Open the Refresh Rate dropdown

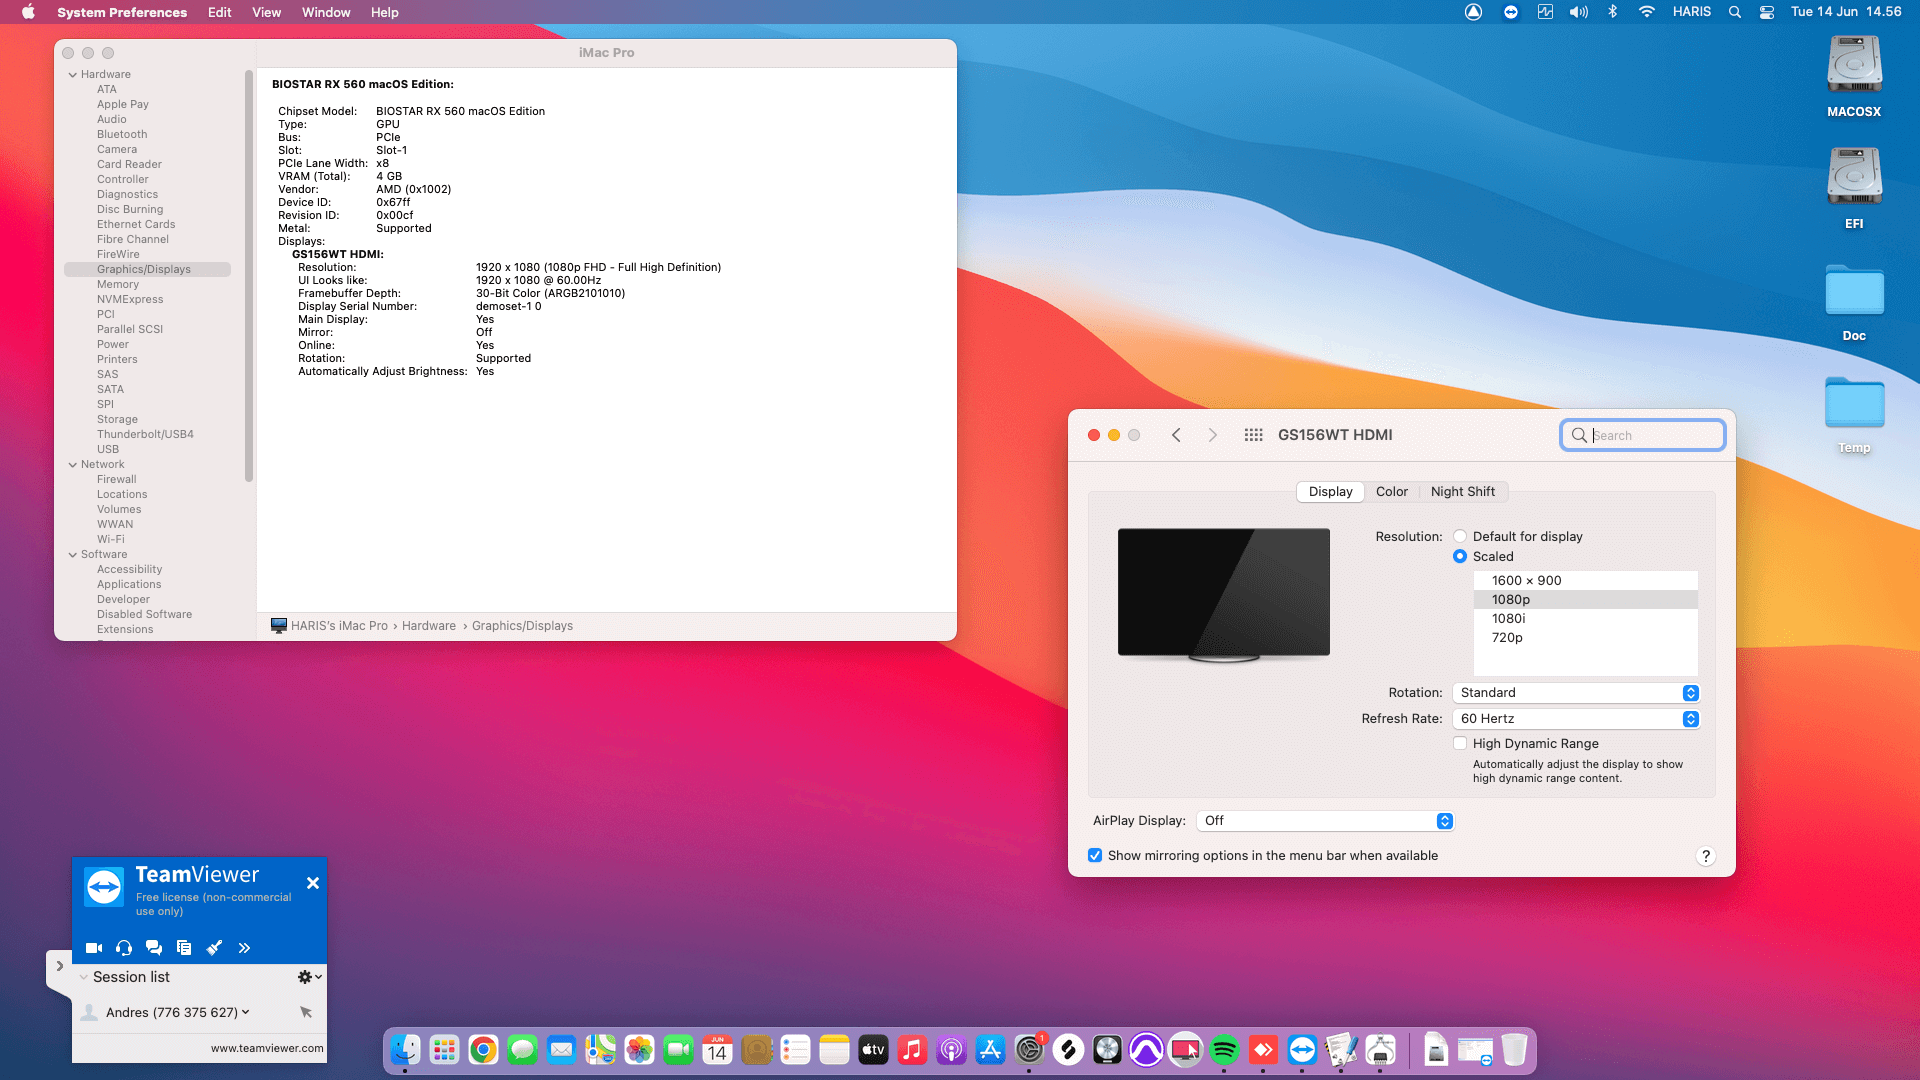[x=1576, y=718]
